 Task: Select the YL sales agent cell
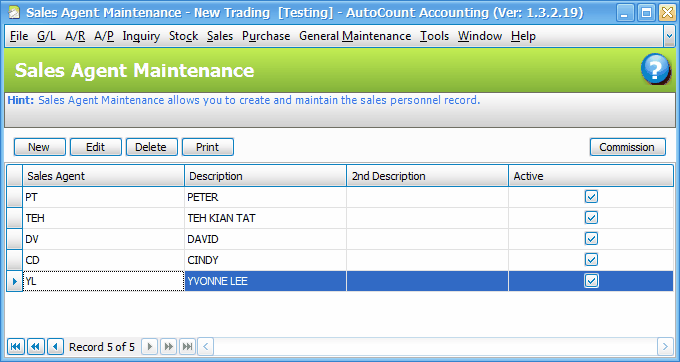pos(103,281)
